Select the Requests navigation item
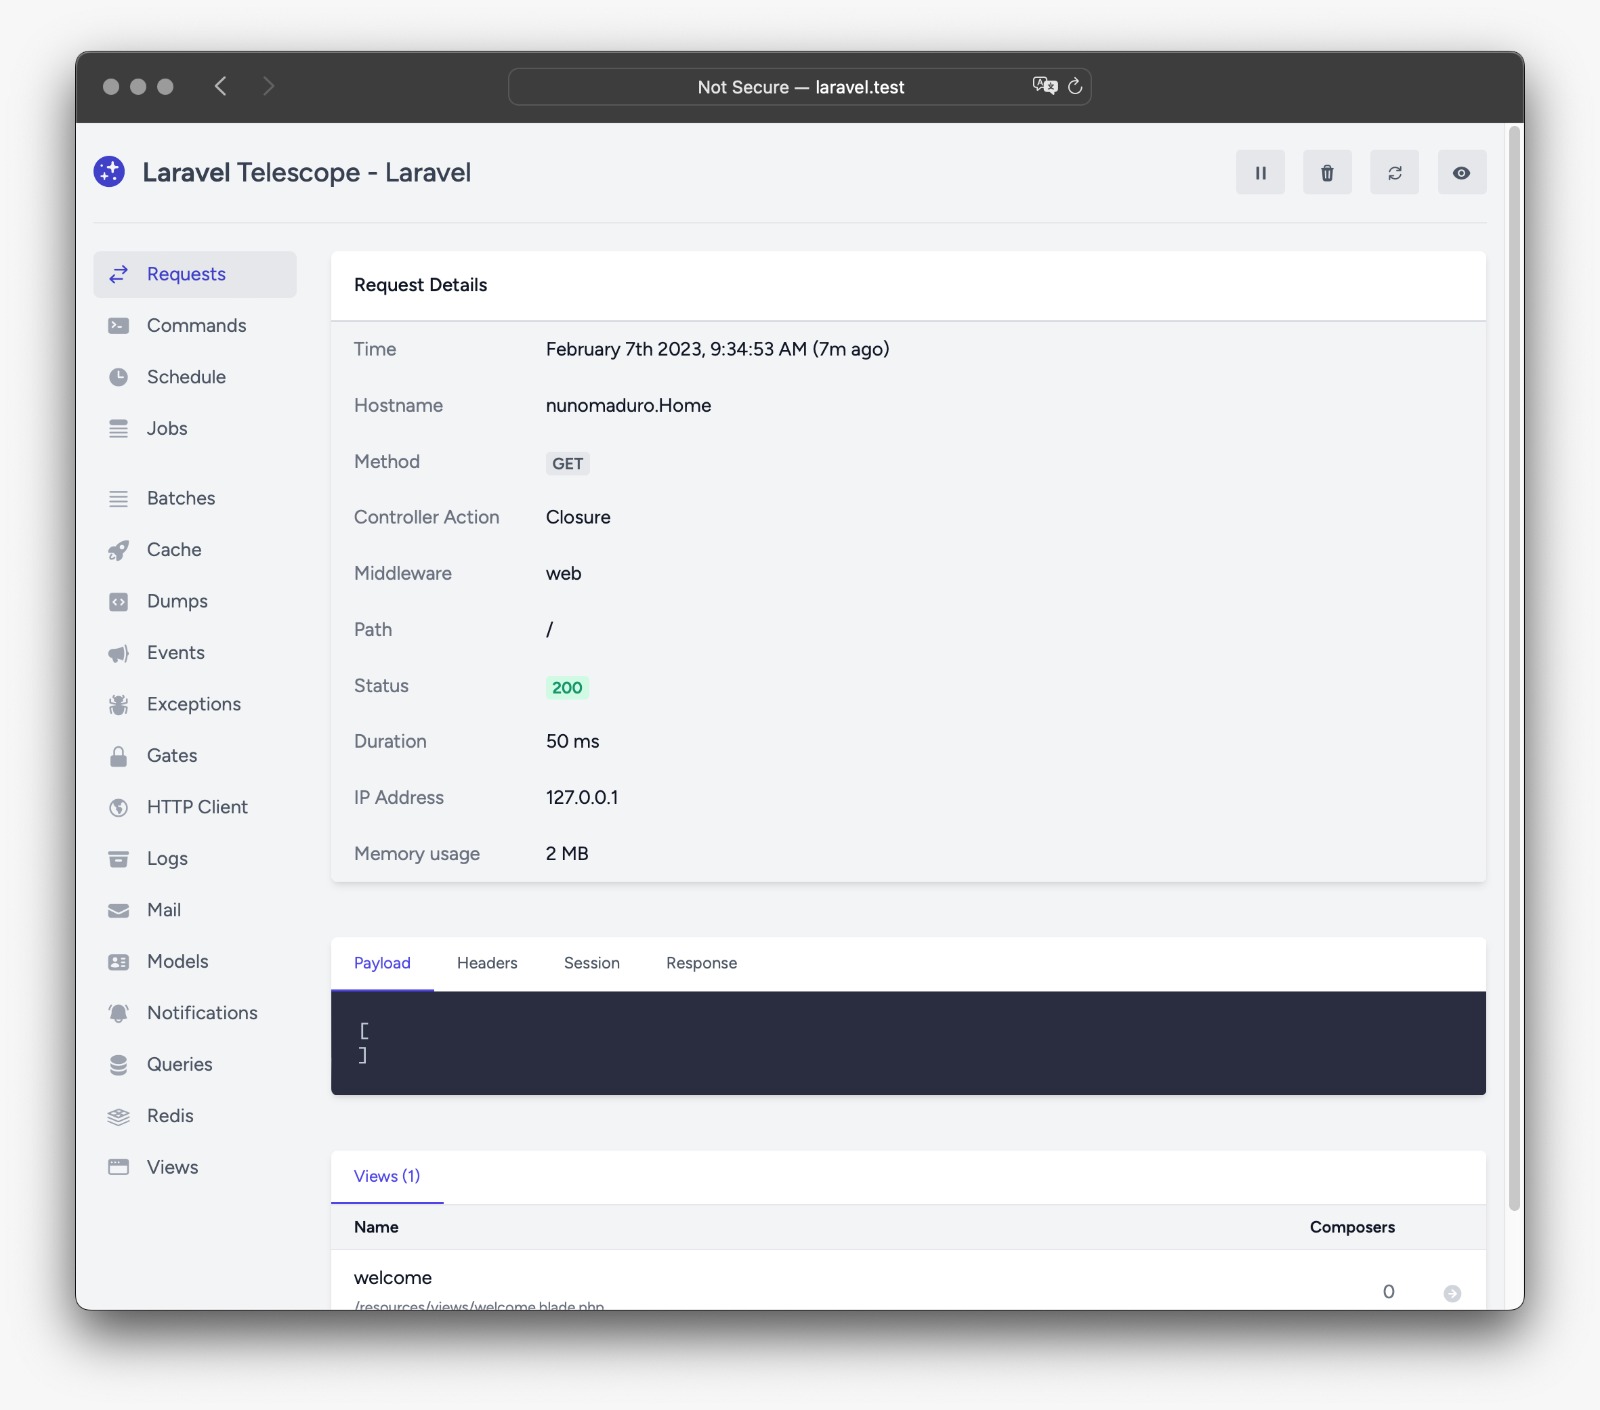This screenshot has width=1600, height=1410. coord(186,274)
